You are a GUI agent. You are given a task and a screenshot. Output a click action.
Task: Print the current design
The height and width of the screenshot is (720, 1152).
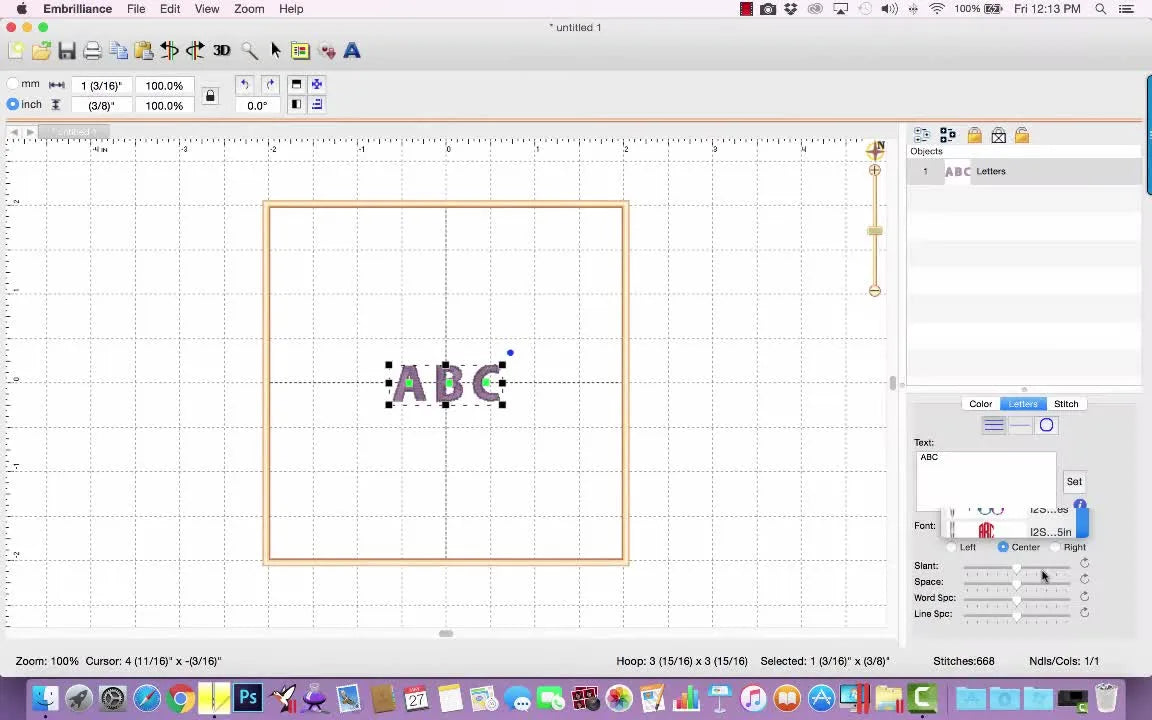click(x=93, y=51)
